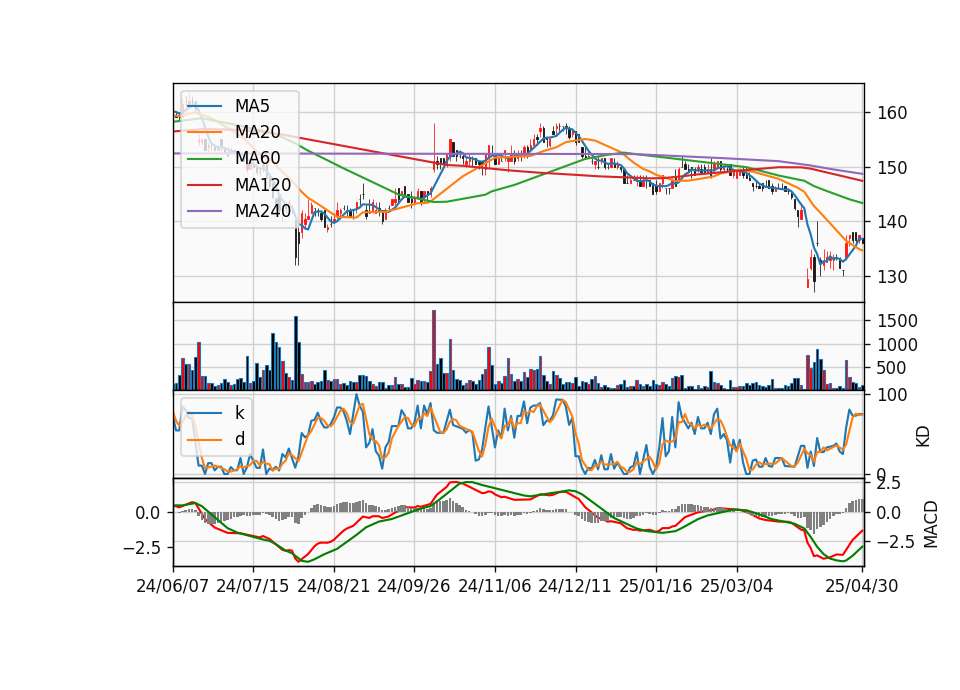The image size is (960, 690).
Task: Click the 1000 volume axis label
Action: pyautogui.click(x=898, y=345)
